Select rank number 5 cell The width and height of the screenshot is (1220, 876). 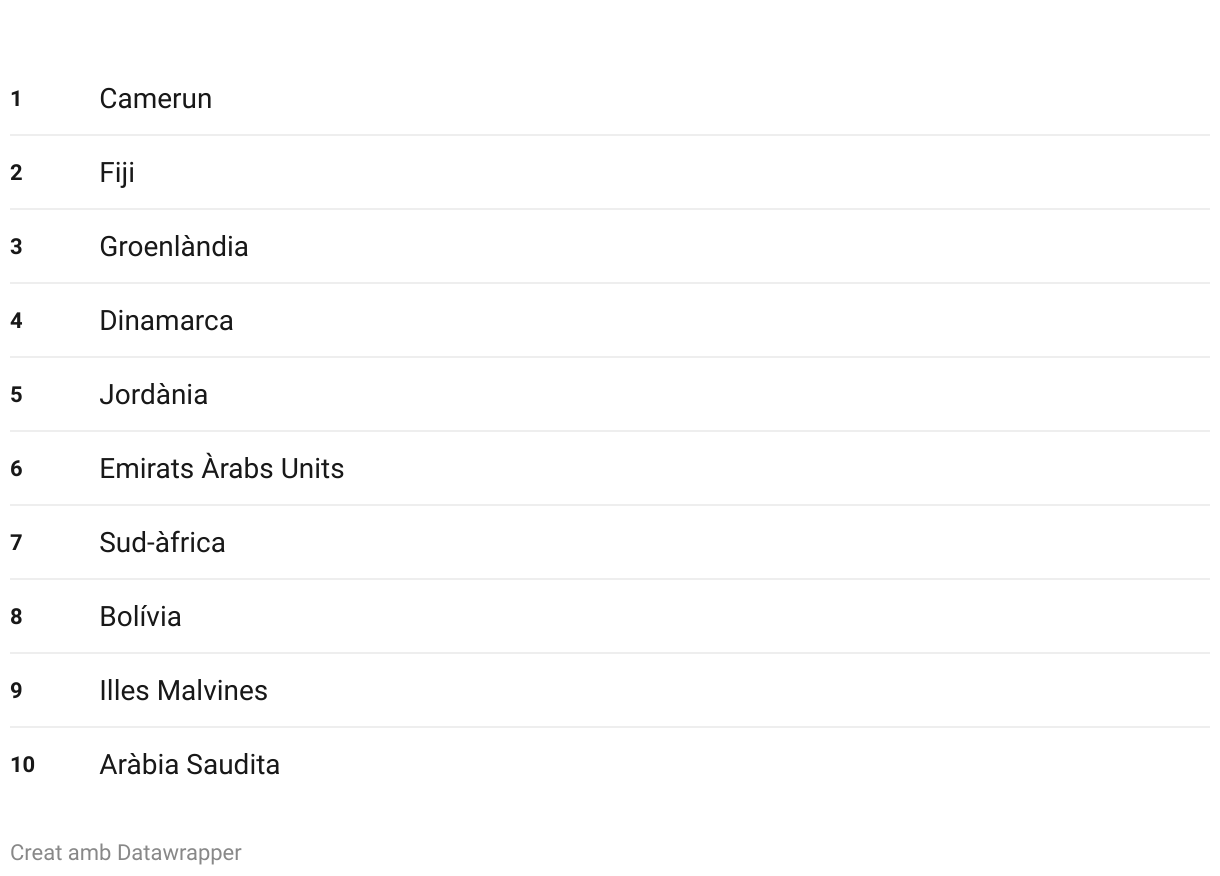(x=16, y=395)
